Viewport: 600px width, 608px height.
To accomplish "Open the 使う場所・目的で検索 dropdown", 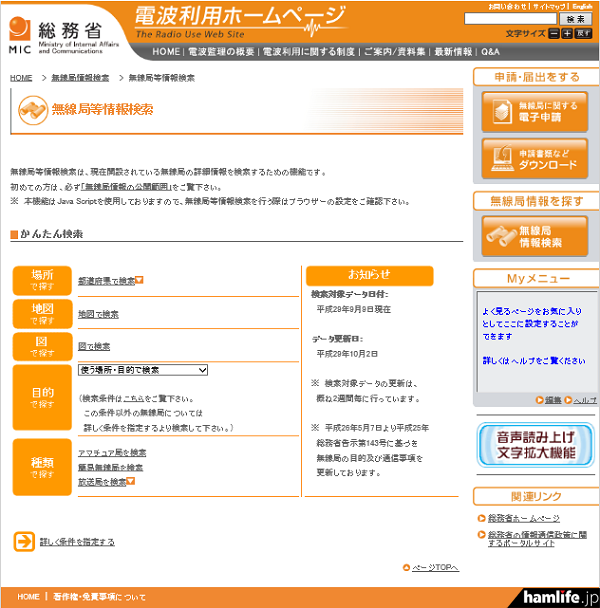I will [143, 370].
